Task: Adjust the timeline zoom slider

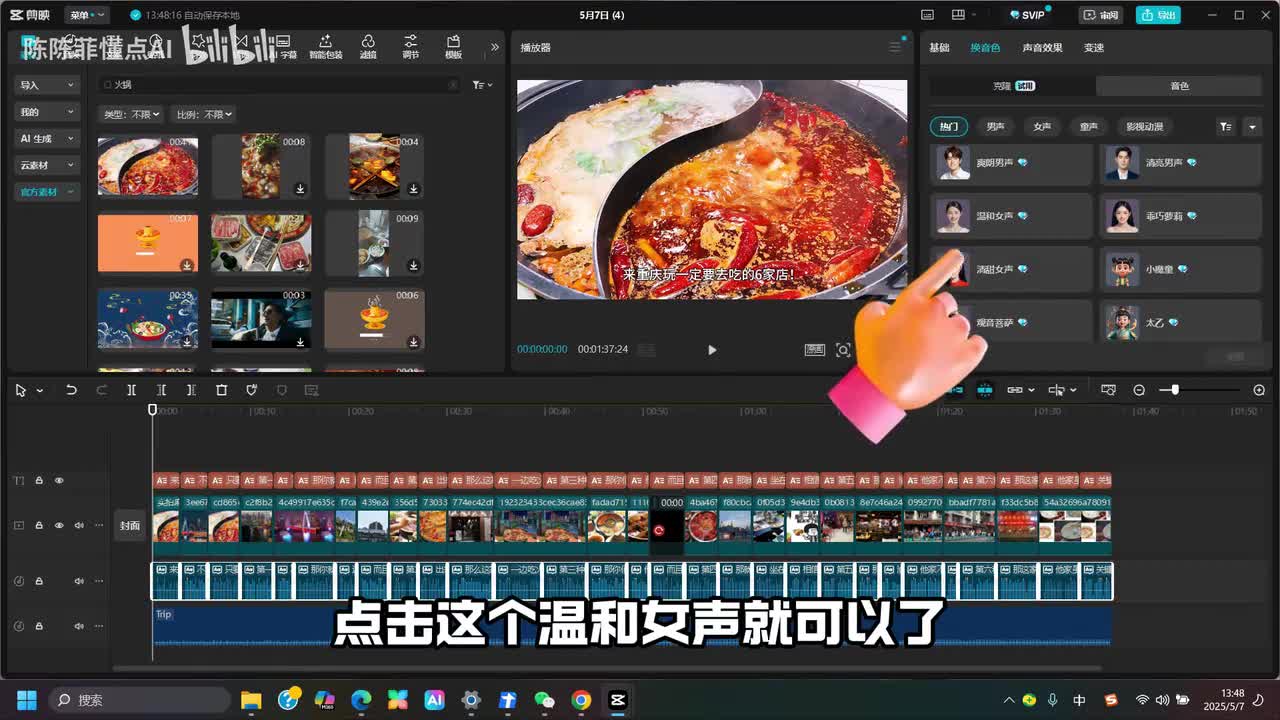Action: [1175, 390]
